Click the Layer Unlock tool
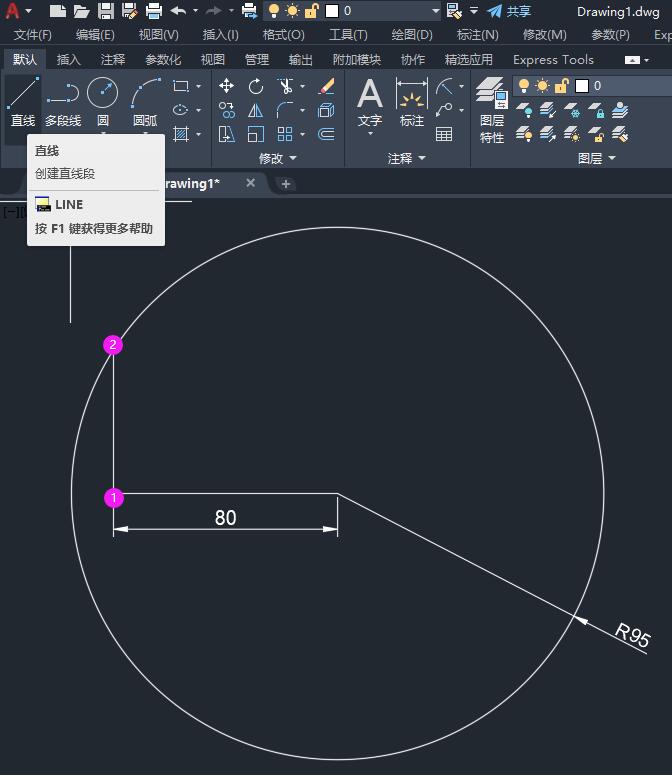Image resolution: width=672 pixels, height=775 pixels. [x=596, y=133]
